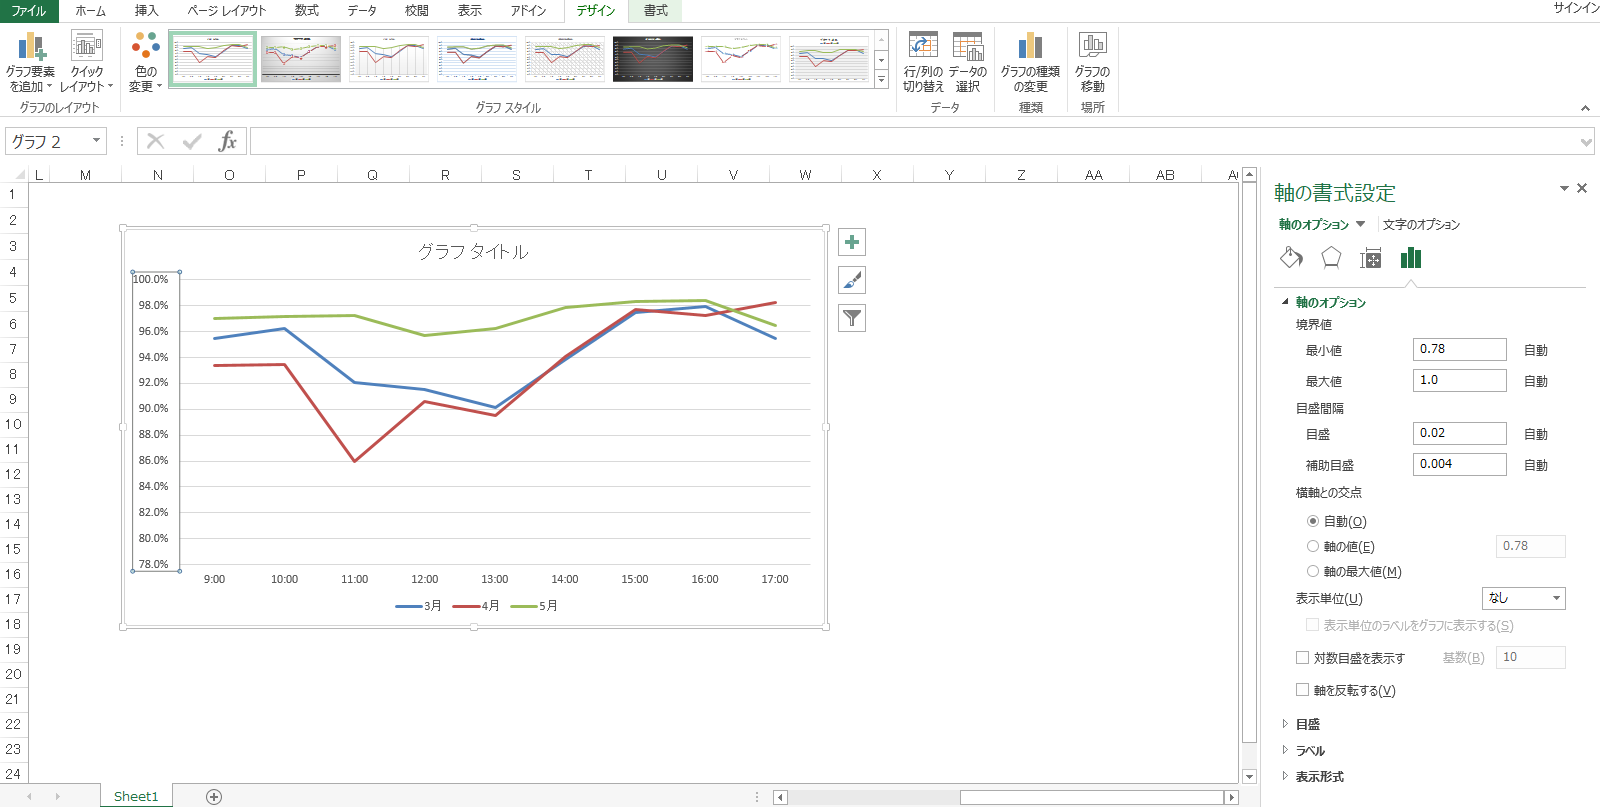Screen dimensions: 1600x807
Task: Click the formula bar cancel X icon
Action: (156, 141)
